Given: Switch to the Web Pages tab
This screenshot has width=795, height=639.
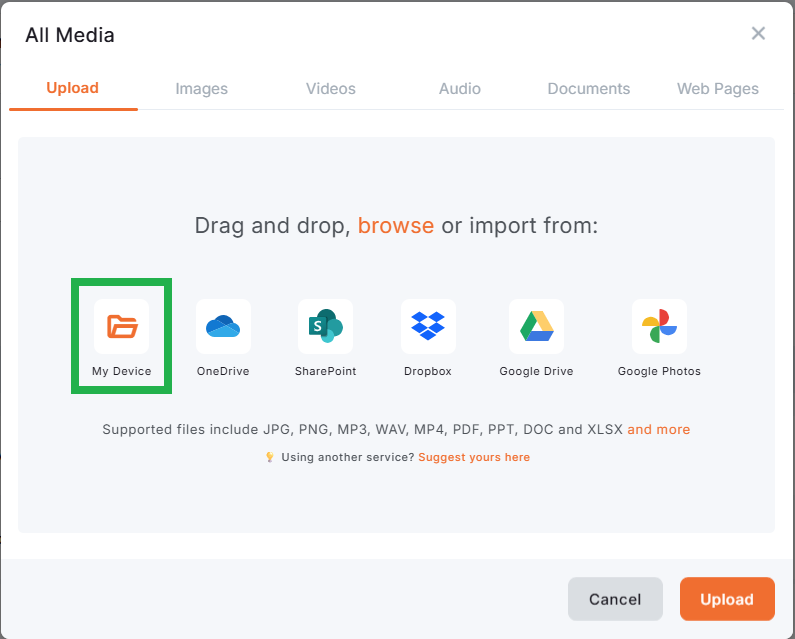Looking at the screenshot, I should click(x=718, y=89).
